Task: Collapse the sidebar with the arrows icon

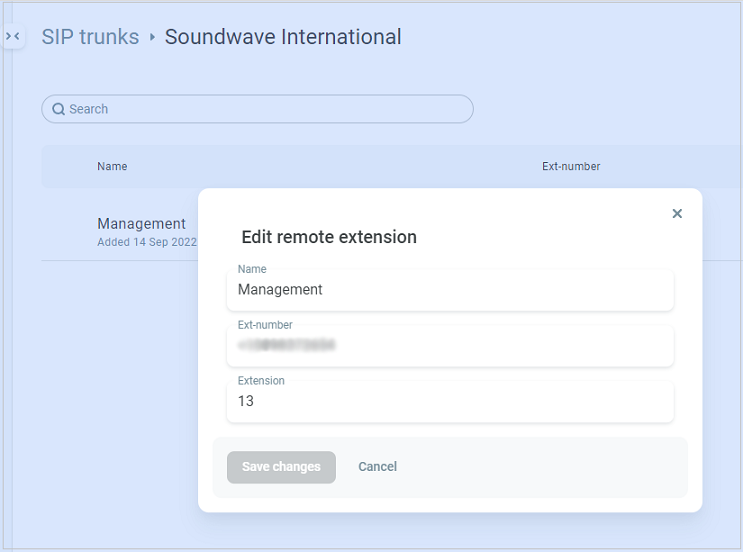Action: pyautogui.click(x=13, y=36)
